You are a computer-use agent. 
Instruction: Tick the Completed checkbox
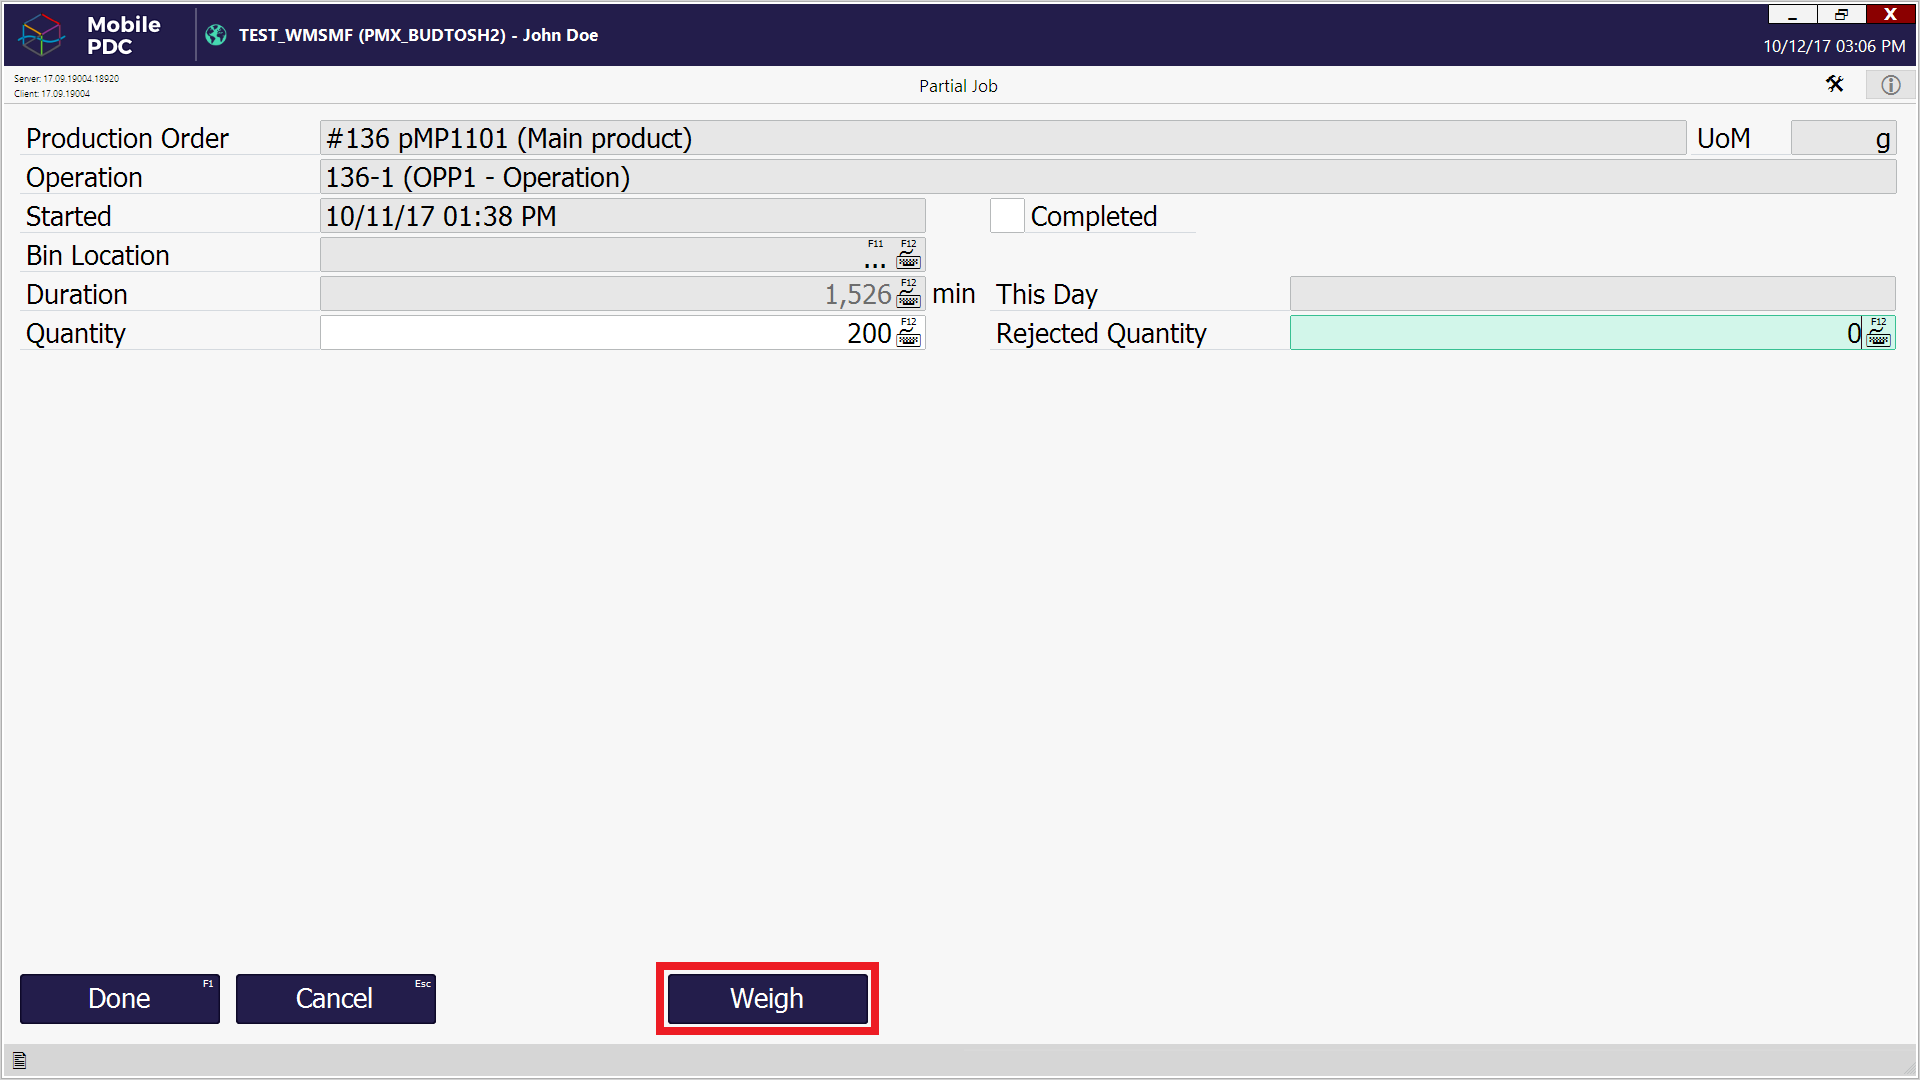pos(1007,216)
